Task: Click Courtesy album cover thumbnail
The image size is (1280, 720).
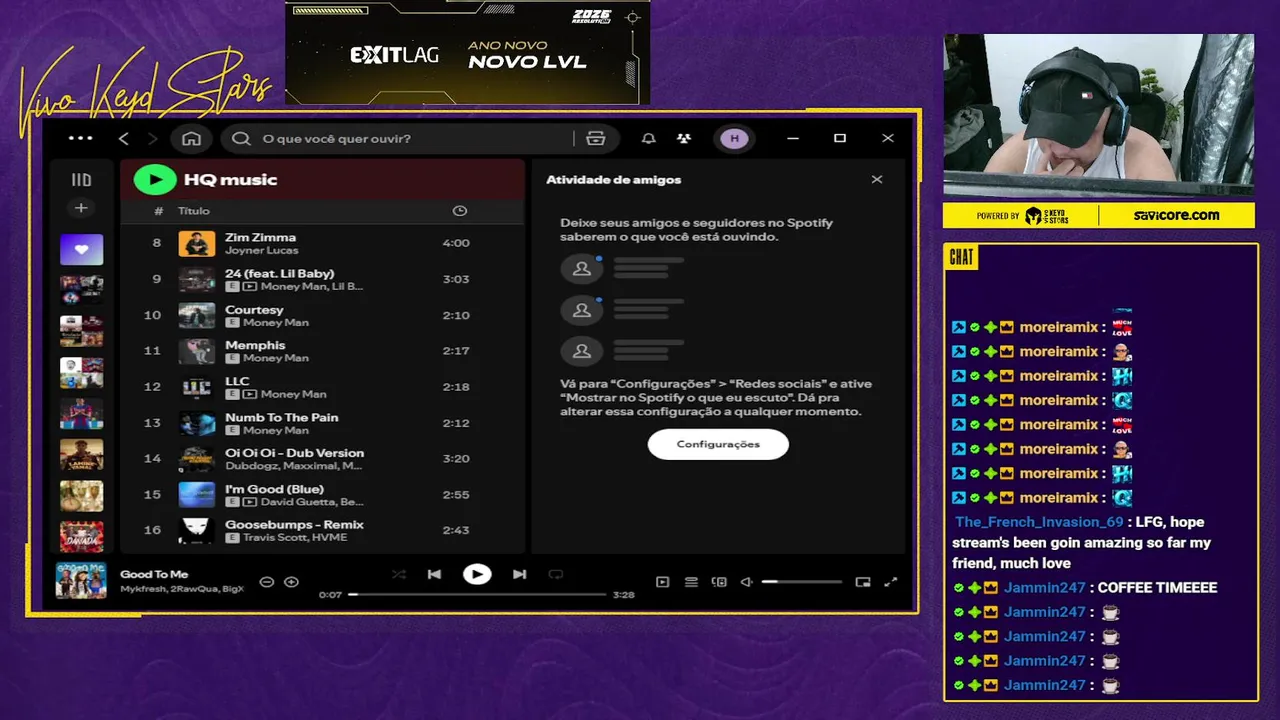Action: click(197, 315)
